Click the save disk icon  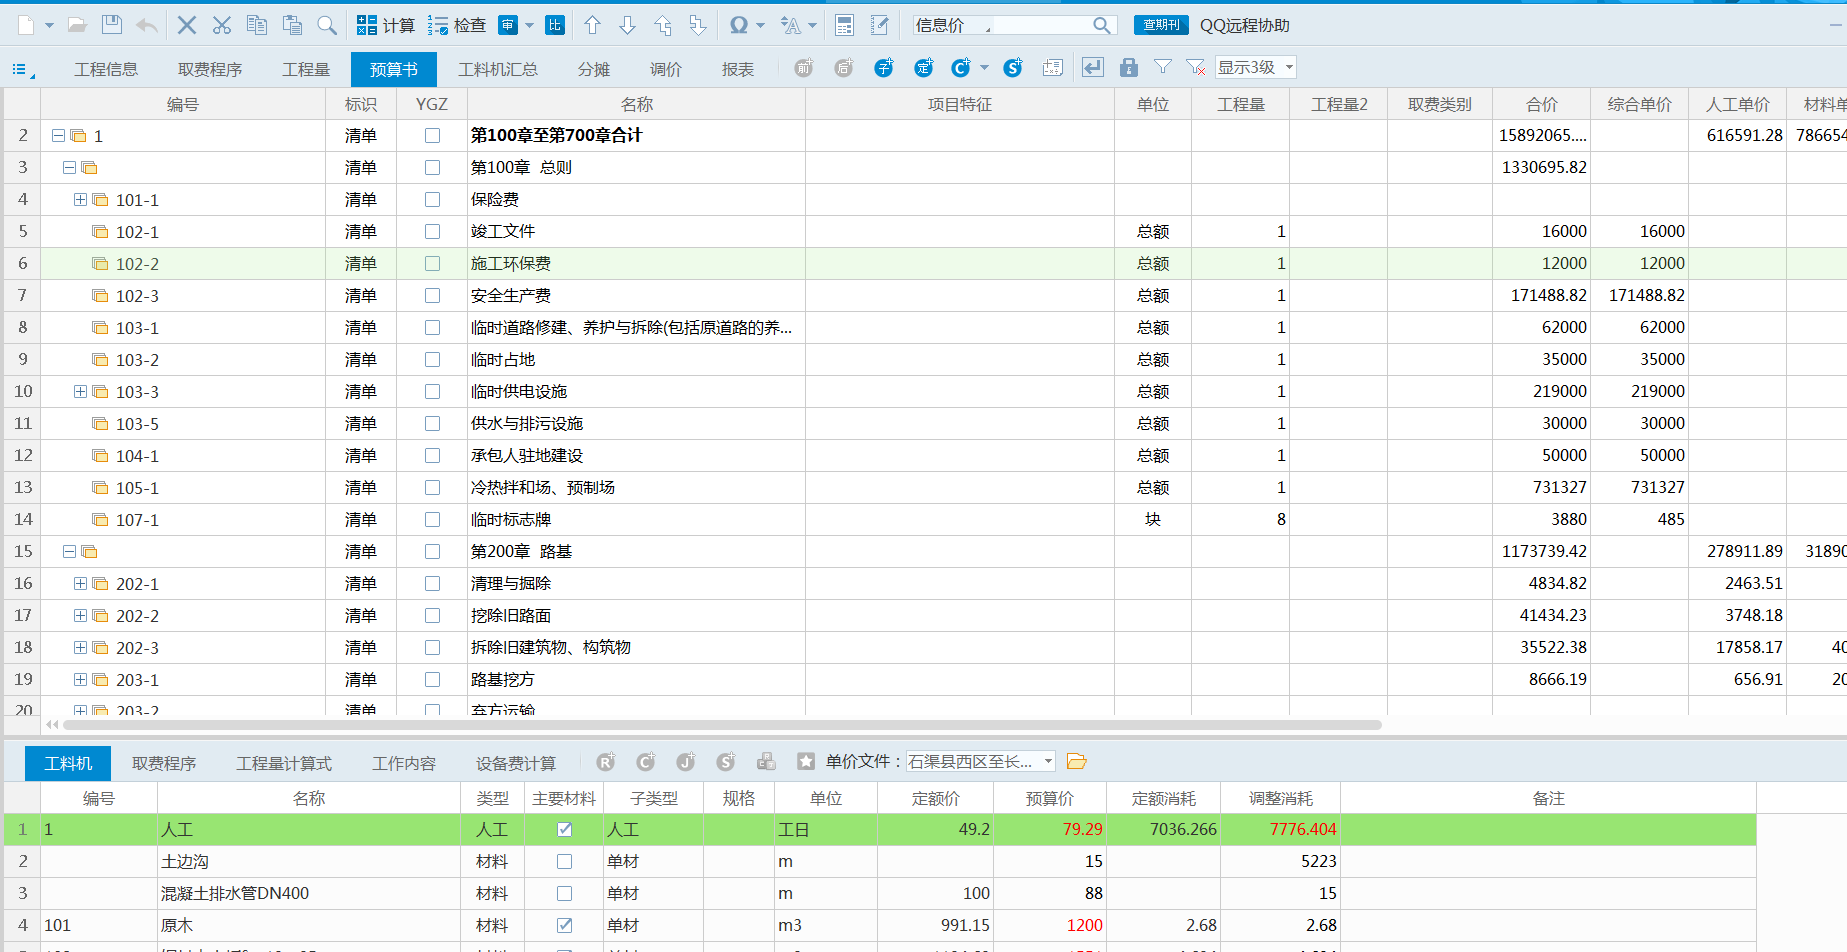(112, 25)
